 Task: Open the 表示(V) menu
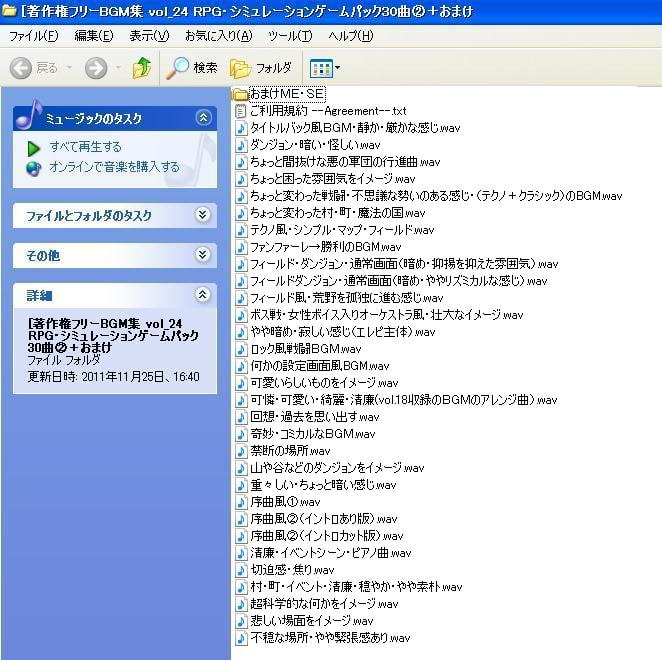point(149,36)
